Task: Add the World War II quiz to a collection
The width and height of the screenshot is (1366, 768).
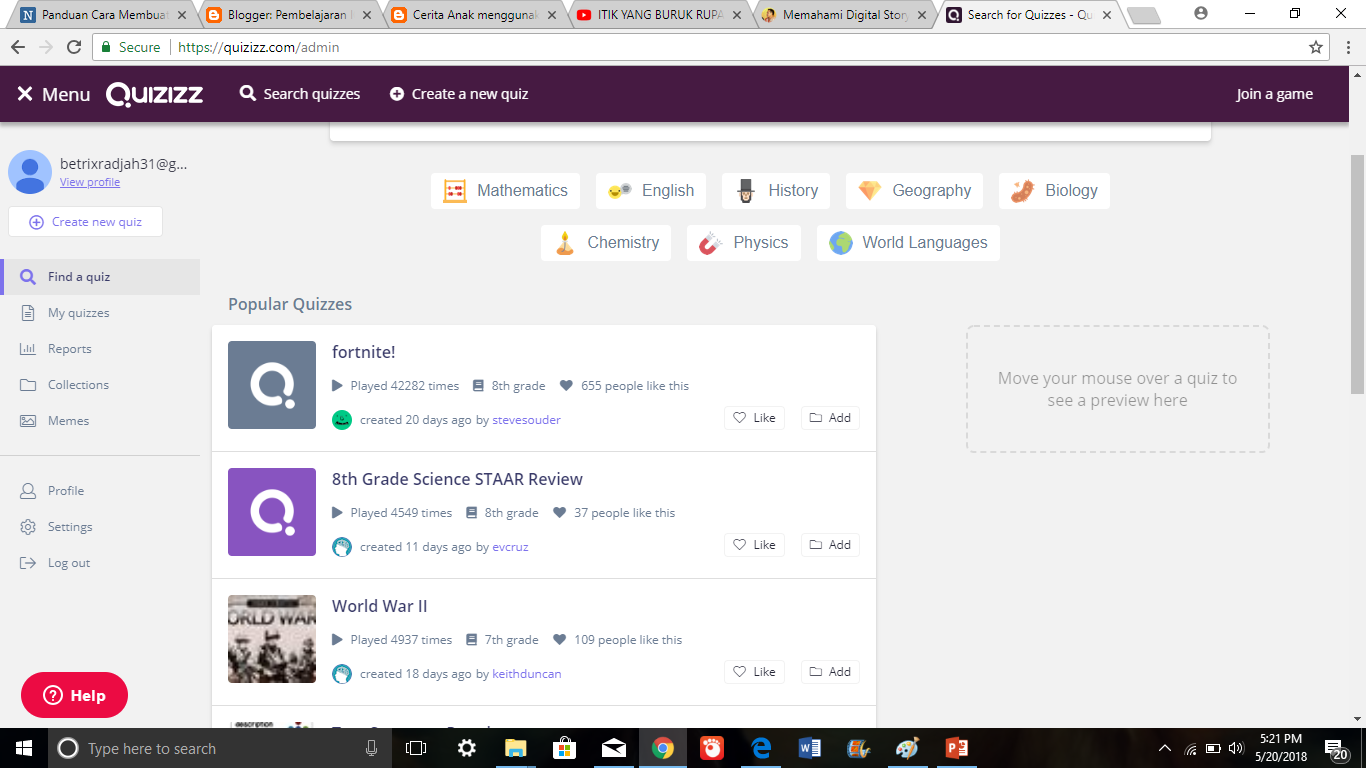Action: (x=830, y=672)
